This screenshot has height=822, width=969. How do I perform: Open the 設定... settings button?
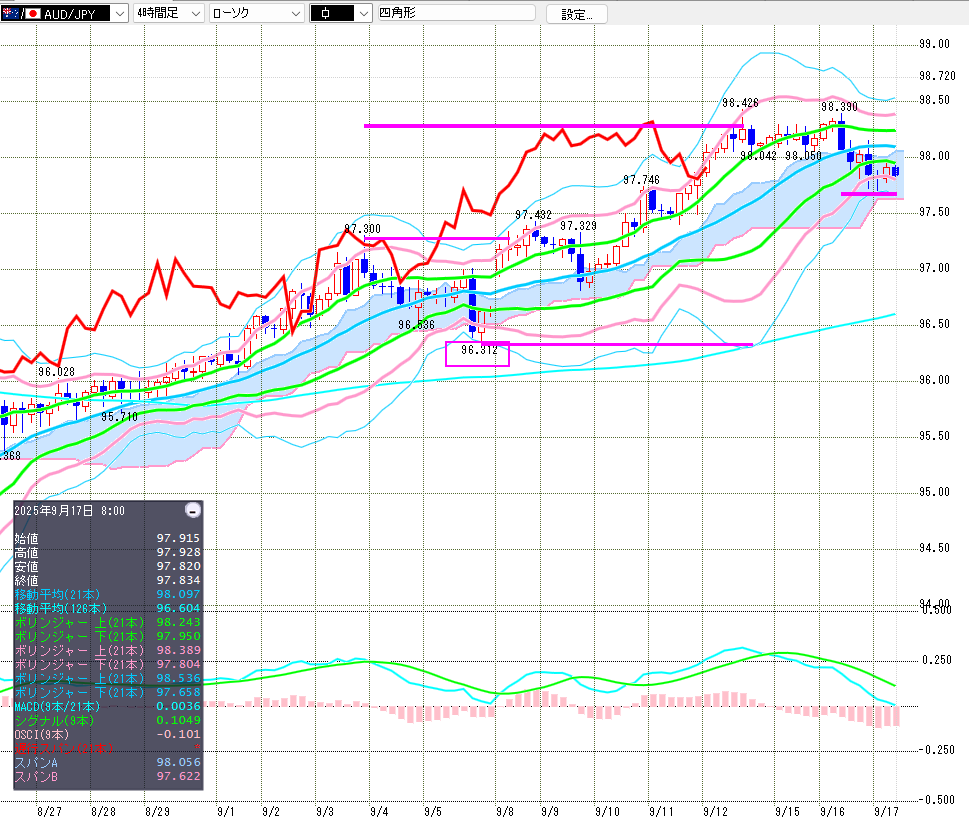tap(576, 14)
